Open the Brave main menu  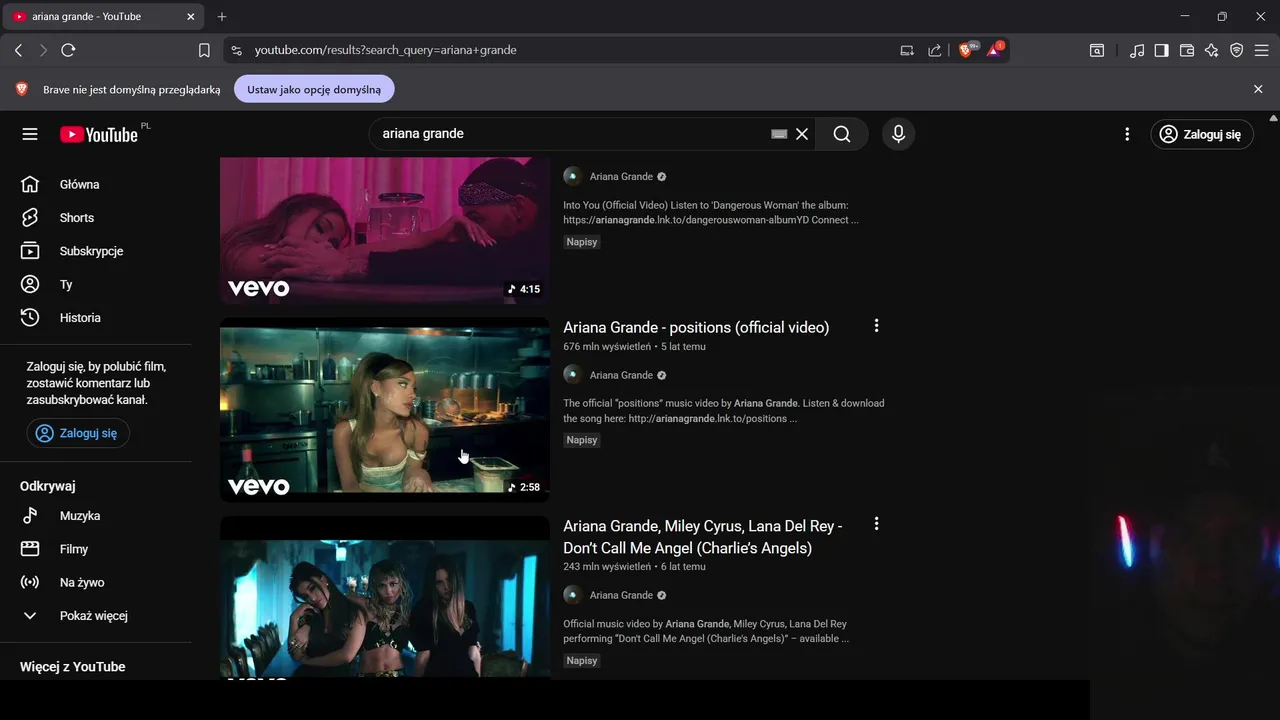pos(1262,50)
